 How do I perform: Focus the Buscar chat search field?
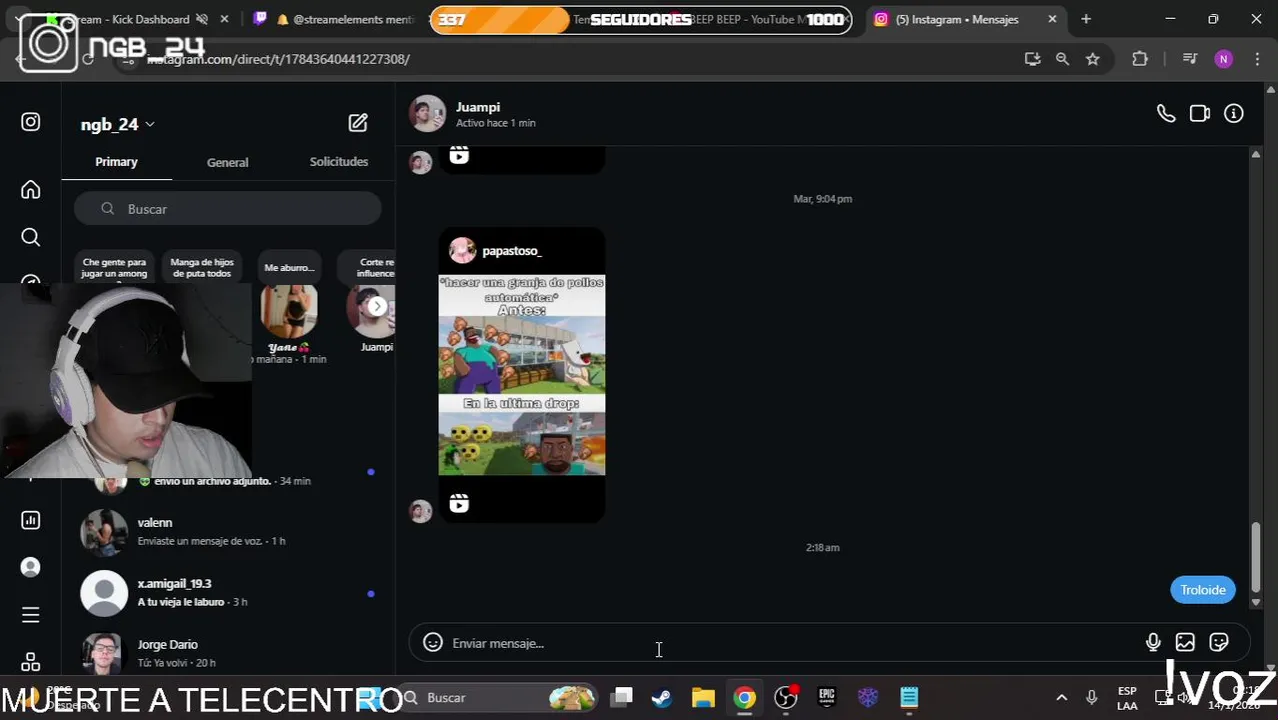pyautogui.click(x=228, y=209)
